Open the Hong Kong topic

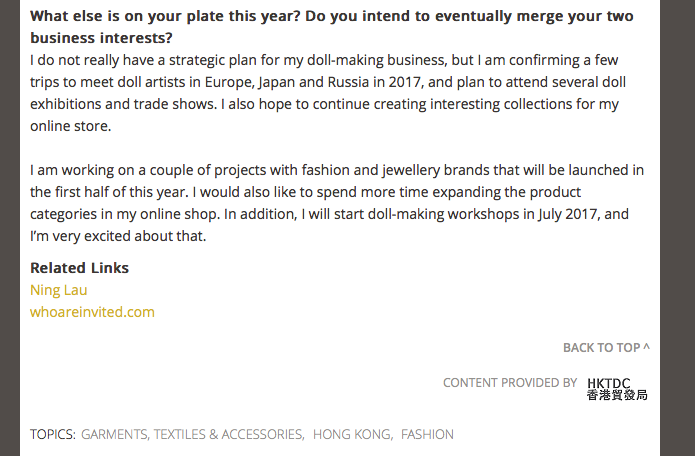pyautogui.click(x=352, y=434)
